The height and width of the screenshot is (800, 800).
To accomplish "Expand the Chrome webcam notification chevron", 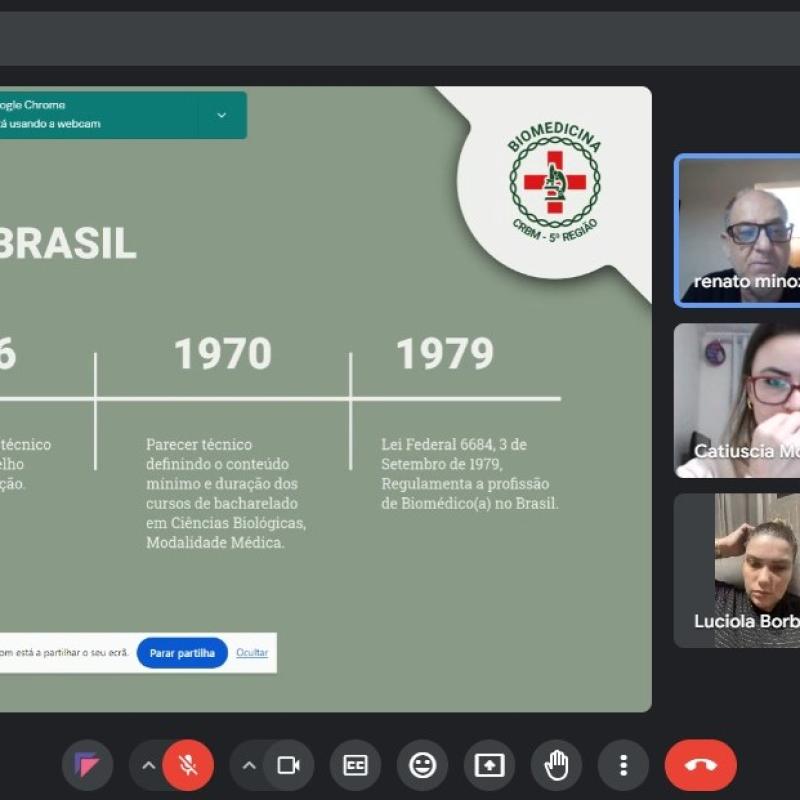I will (221, 115).
